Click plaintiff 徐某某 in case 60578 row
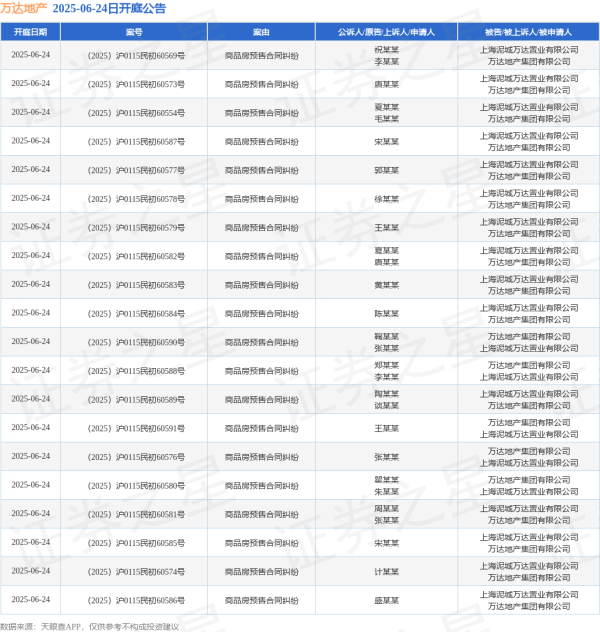Screen dimensions: 600x632 click(386, 199)
